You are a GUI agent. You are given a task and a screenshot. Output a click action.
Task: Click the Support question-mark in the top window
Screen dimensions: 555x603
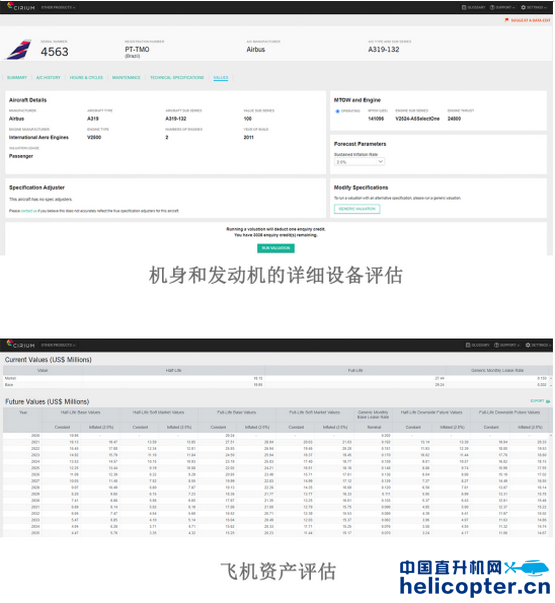[492, 7]
